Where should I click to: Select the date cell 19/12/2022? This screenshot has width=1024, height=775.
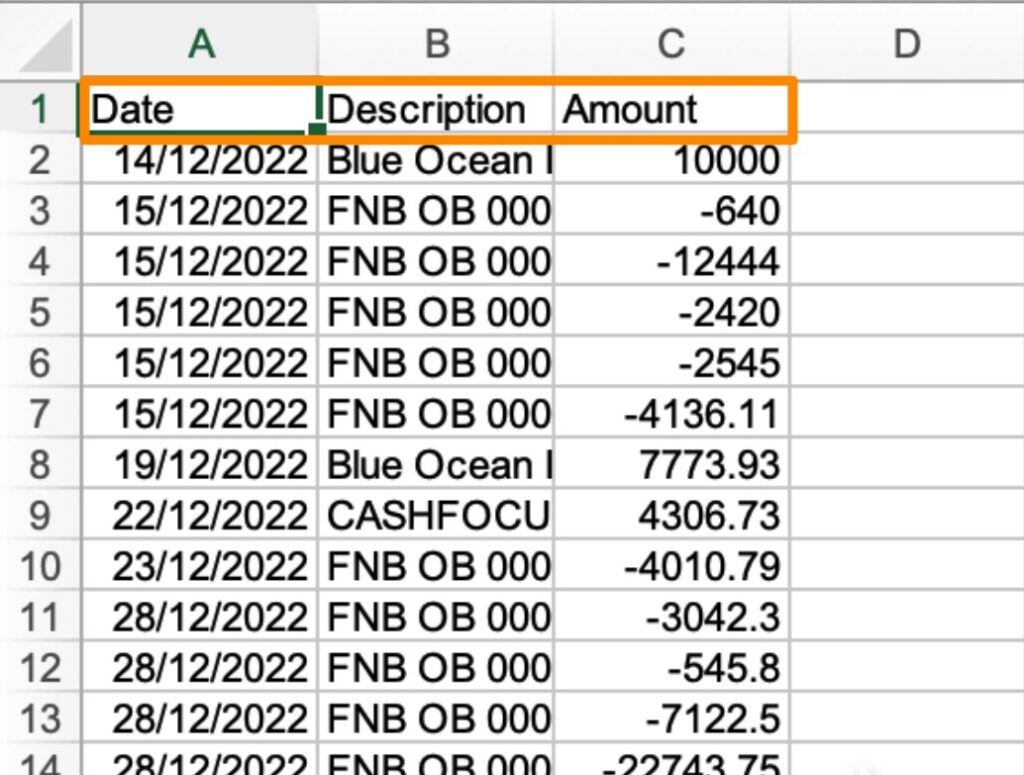tap(200, 464)
